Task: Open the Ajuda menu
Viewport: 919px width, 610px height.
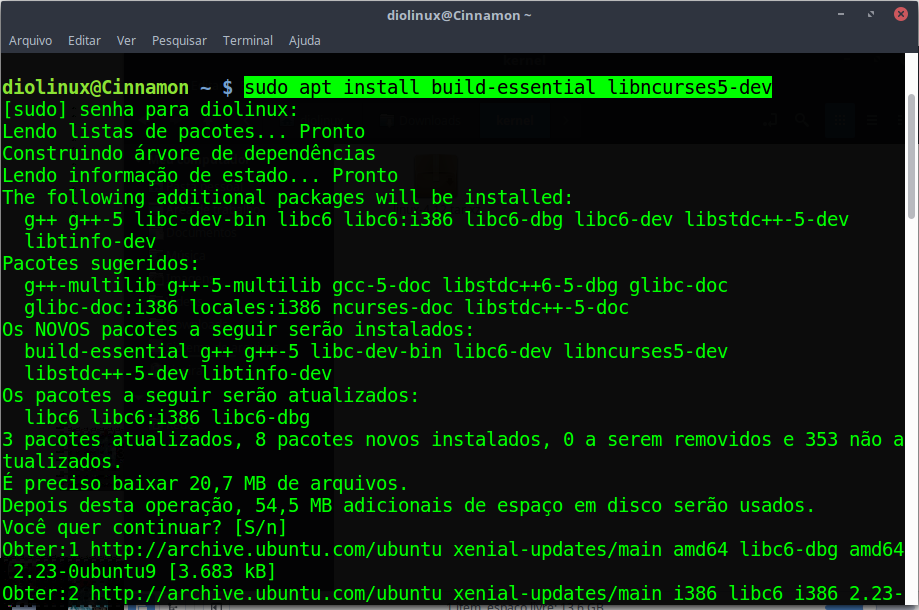Action: point(305,40)
